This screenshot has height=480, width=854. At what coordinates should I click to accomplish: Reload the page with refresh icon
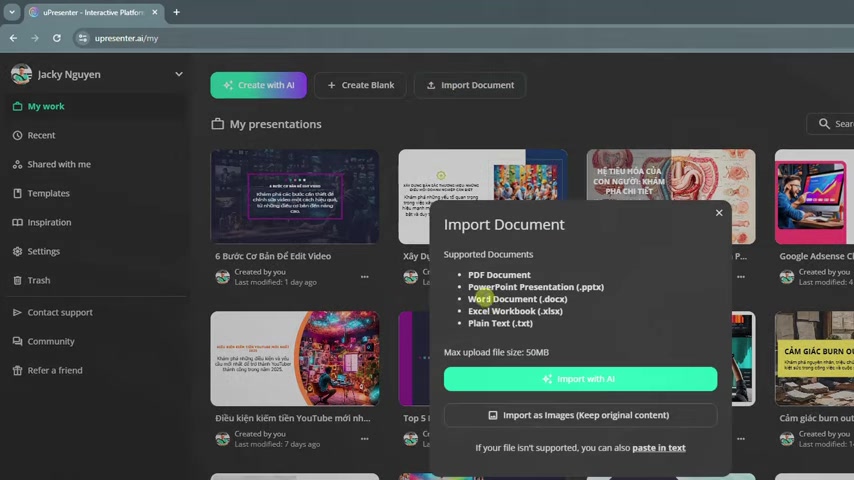pos(57,38)
